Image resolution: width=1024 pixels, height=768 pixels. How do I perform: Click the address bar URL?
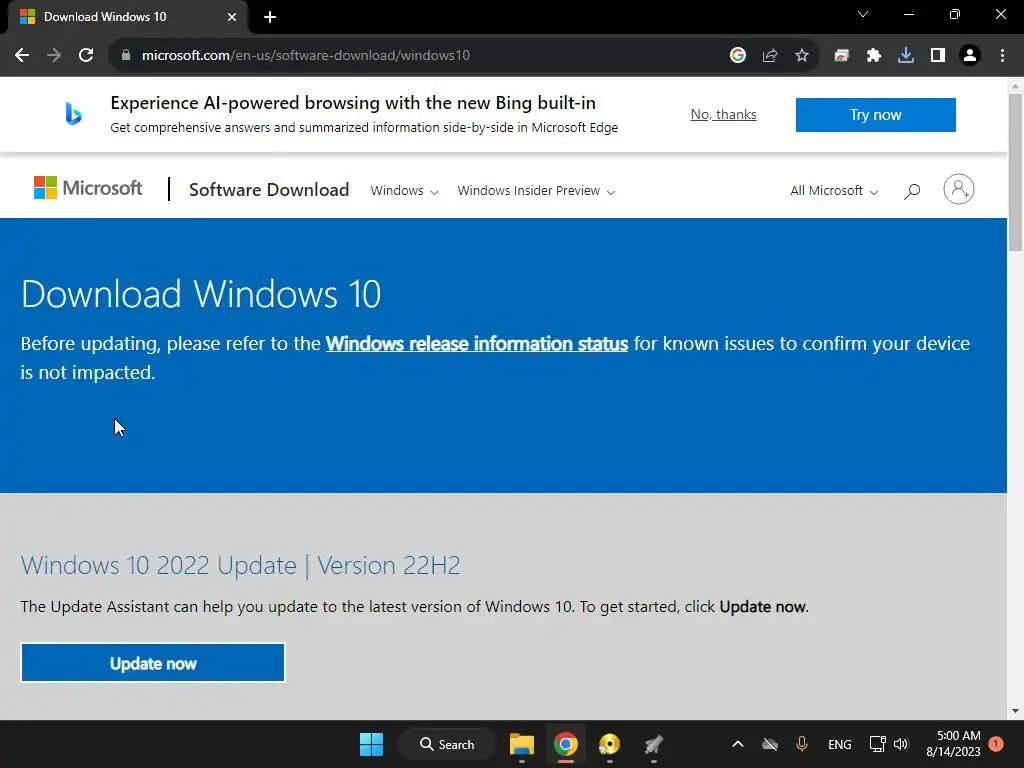[x=306, y=56]
